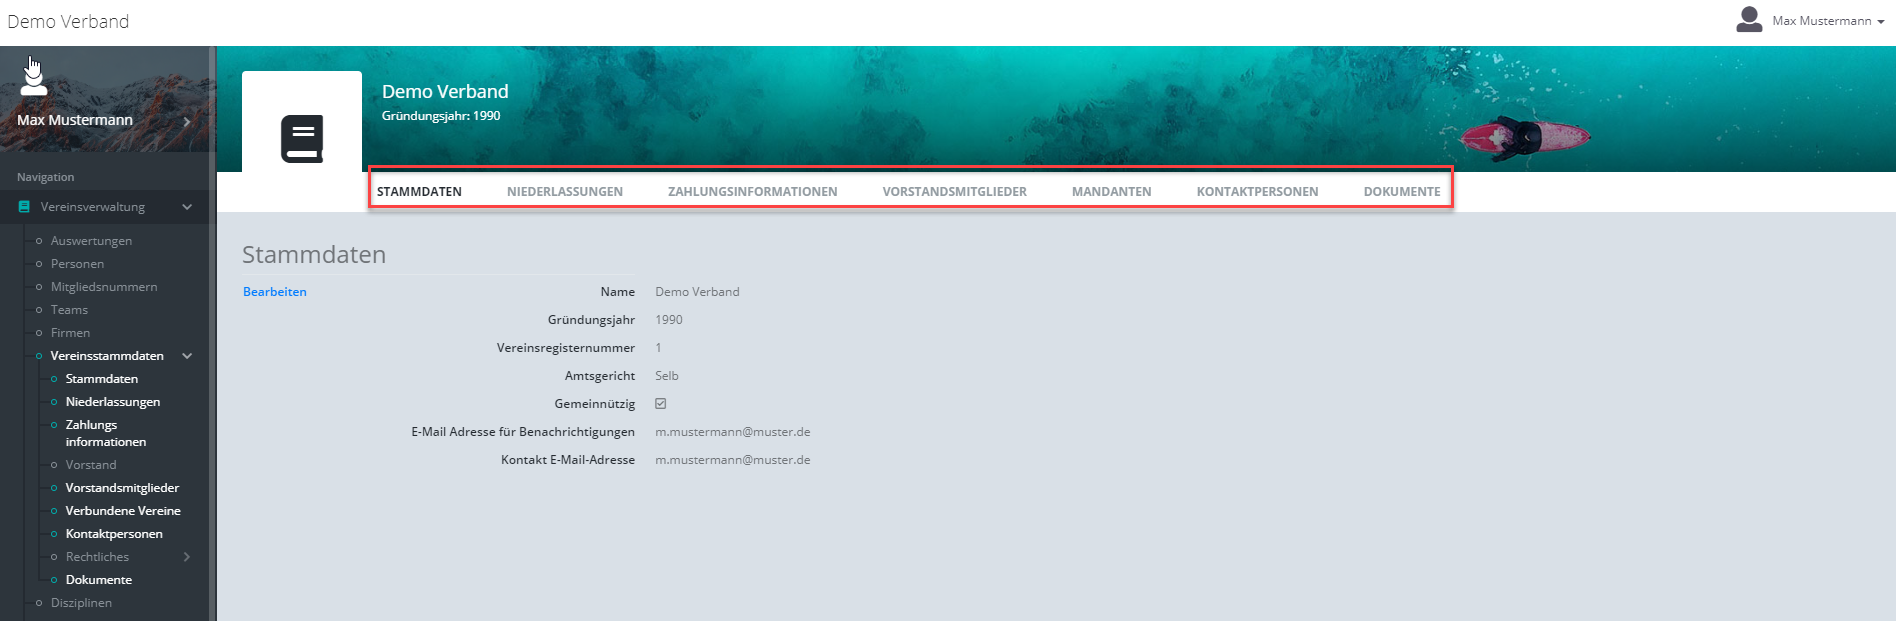The width and height of the screenshot is (1896, 621).
Task: Open the Max Mustermann dropdown at top right
Action: (x=1828, y=21)
